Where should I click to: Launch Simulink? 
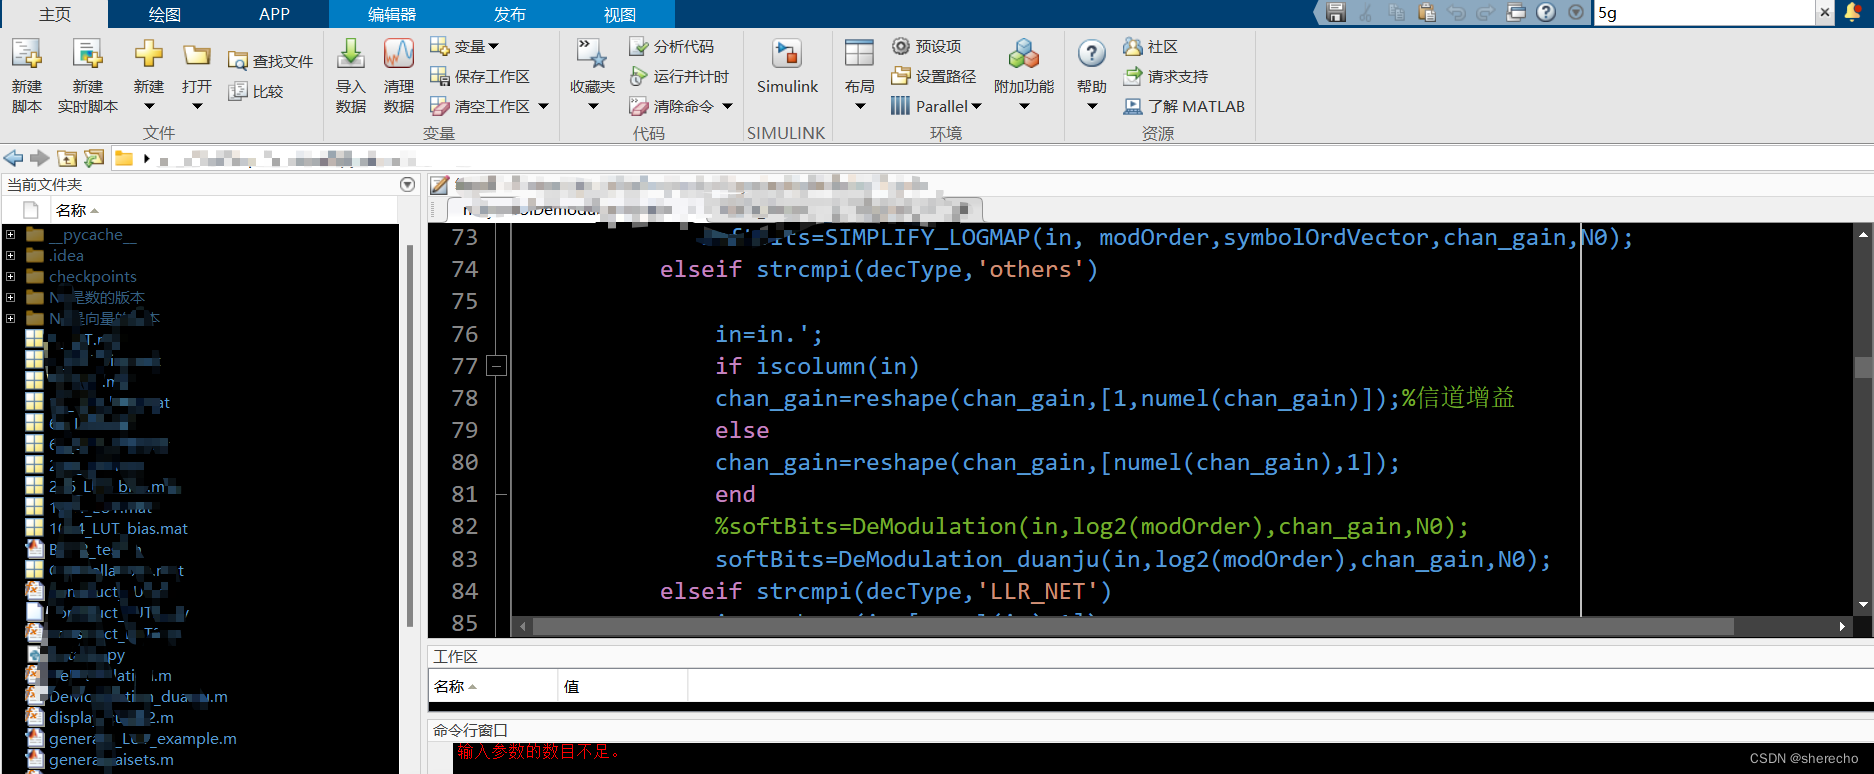pos(787,66)
